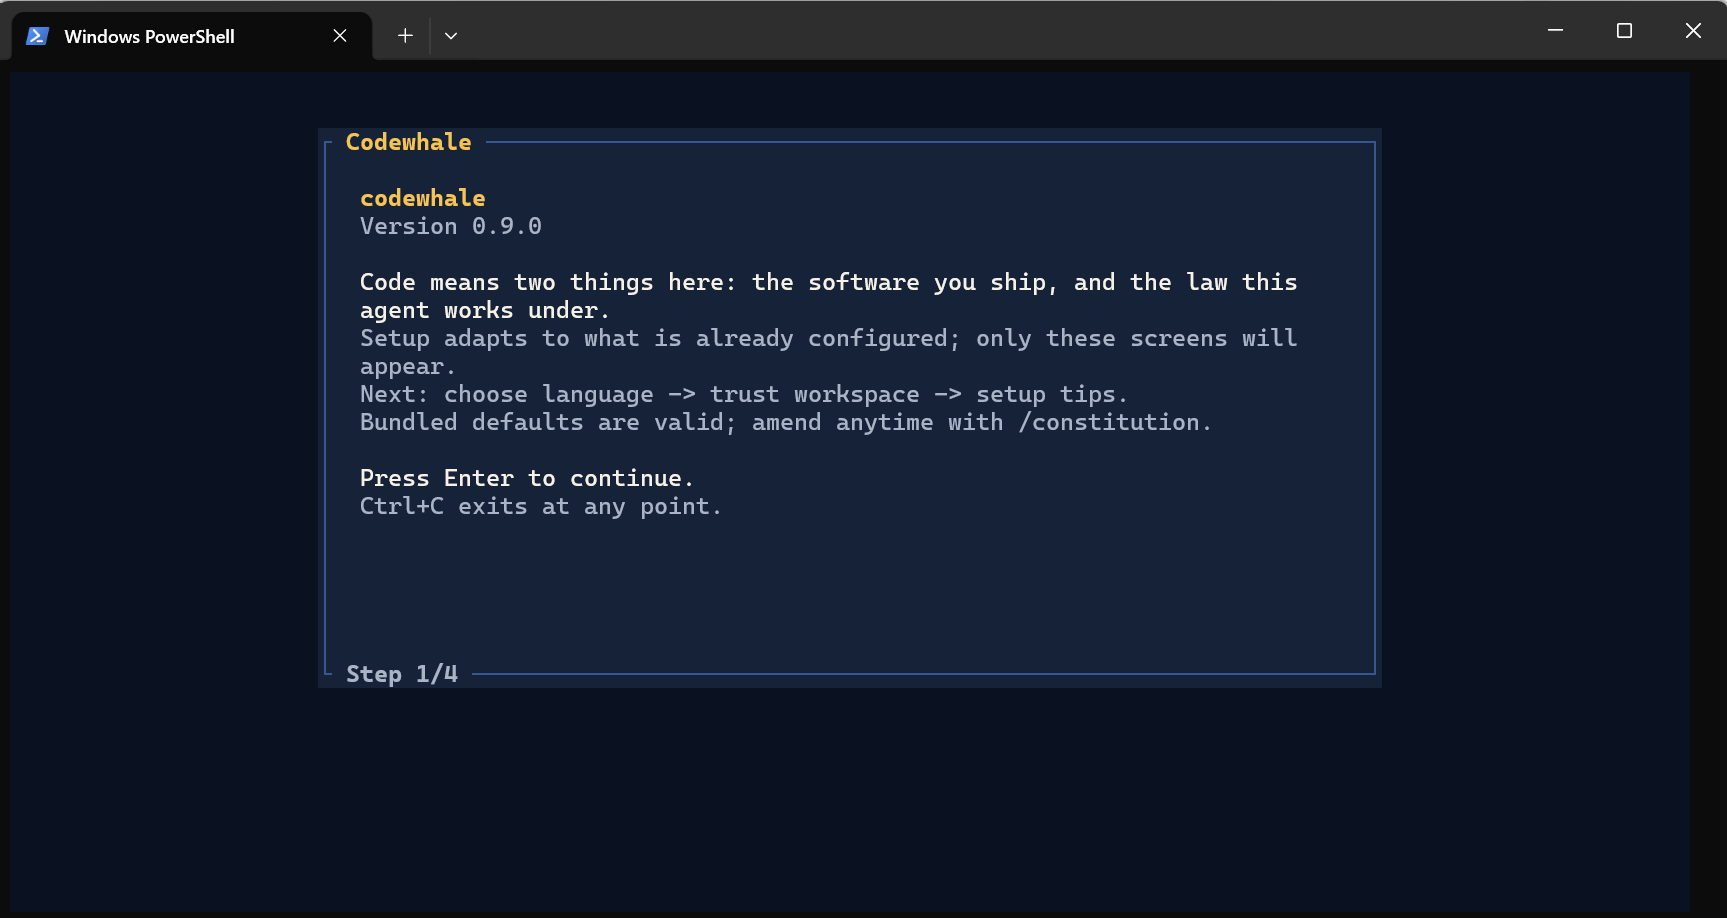Screen dimensions: 1727x918
Task: Click the 'Setup adapts to what is' line
Action: tap(828, 338)
